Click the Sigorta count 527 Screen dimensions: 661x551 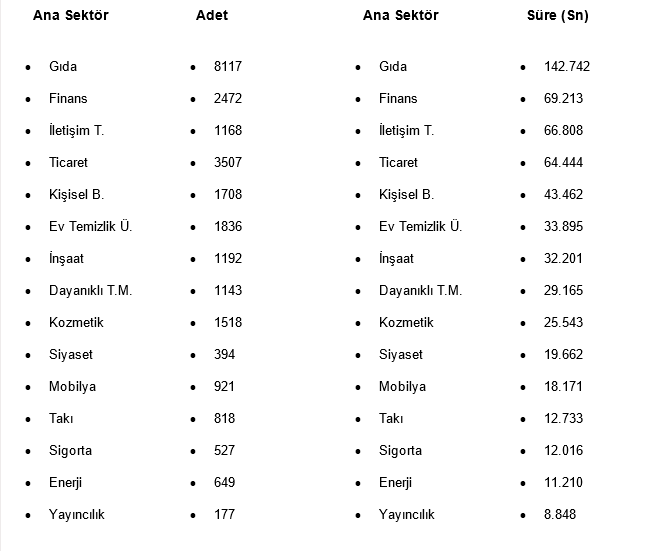click(224, 451)
